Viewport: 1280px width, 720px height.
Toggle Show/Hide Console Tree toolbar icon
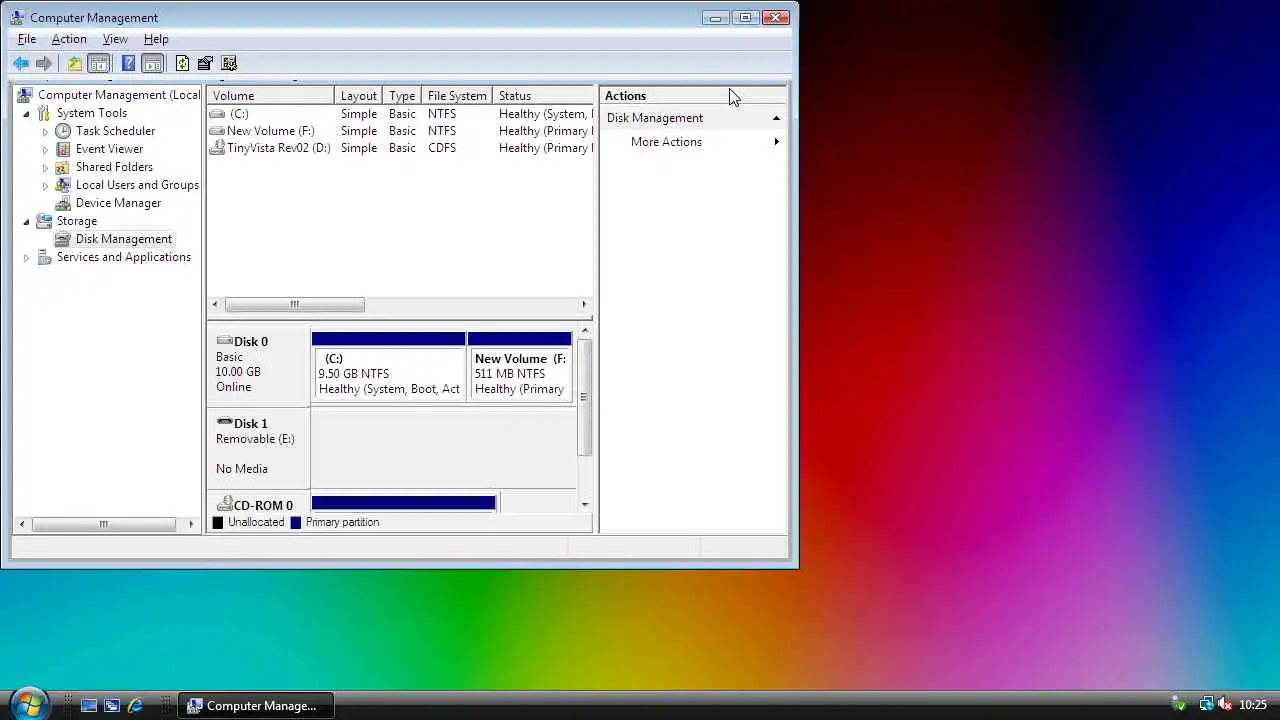point(99,63)
